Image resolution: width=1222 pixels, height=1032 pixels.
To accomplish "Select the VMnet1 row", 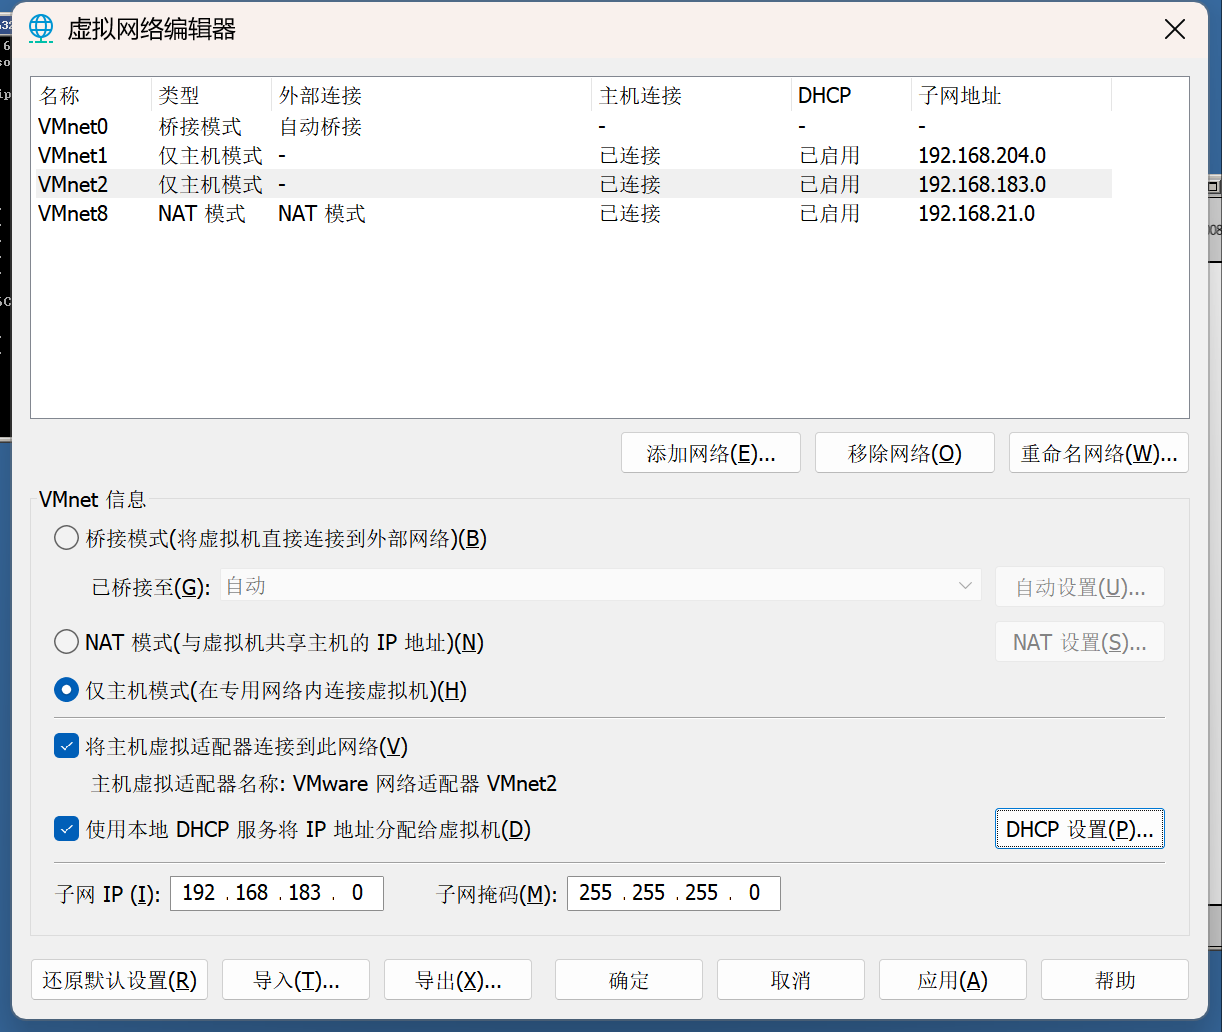I will point(572,156).
